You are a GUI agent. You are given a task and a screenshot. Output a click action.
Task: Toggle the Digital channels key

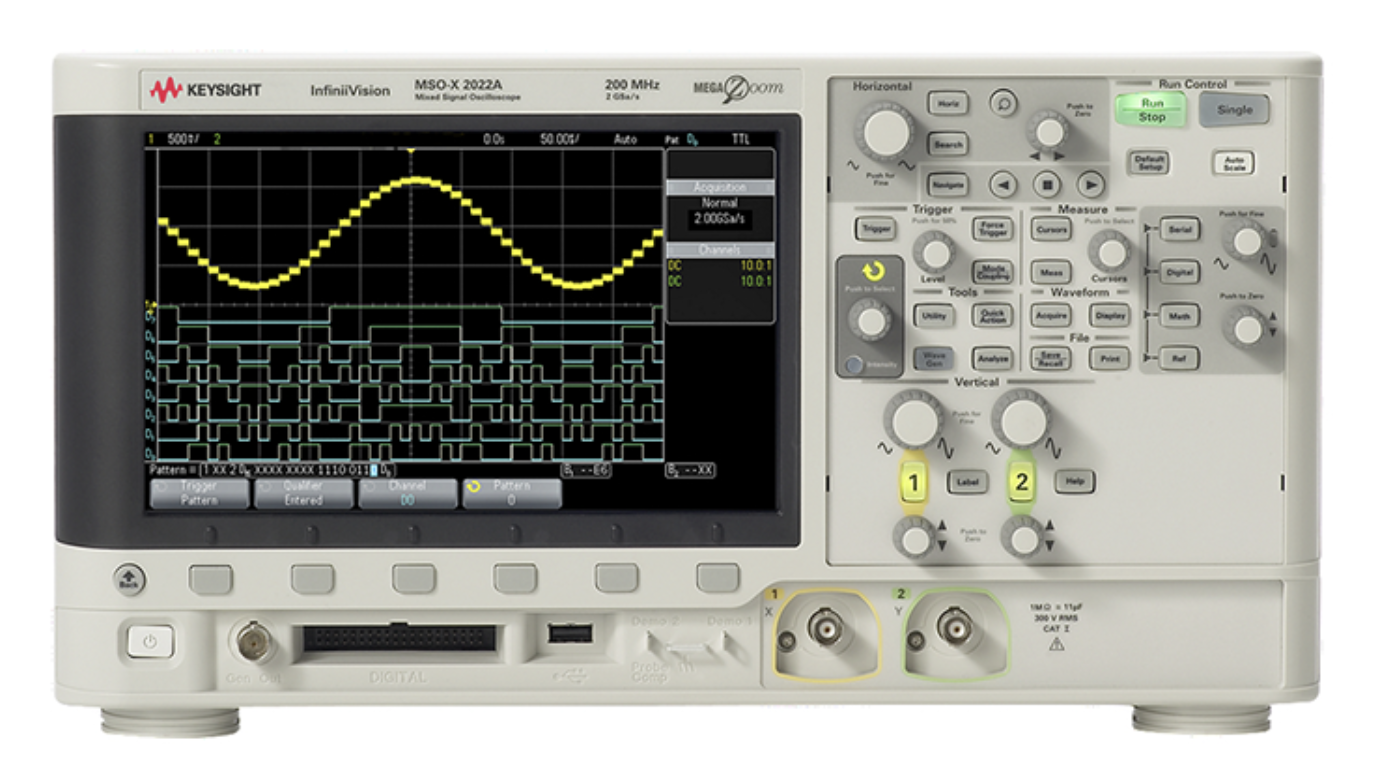[1180, 273]
